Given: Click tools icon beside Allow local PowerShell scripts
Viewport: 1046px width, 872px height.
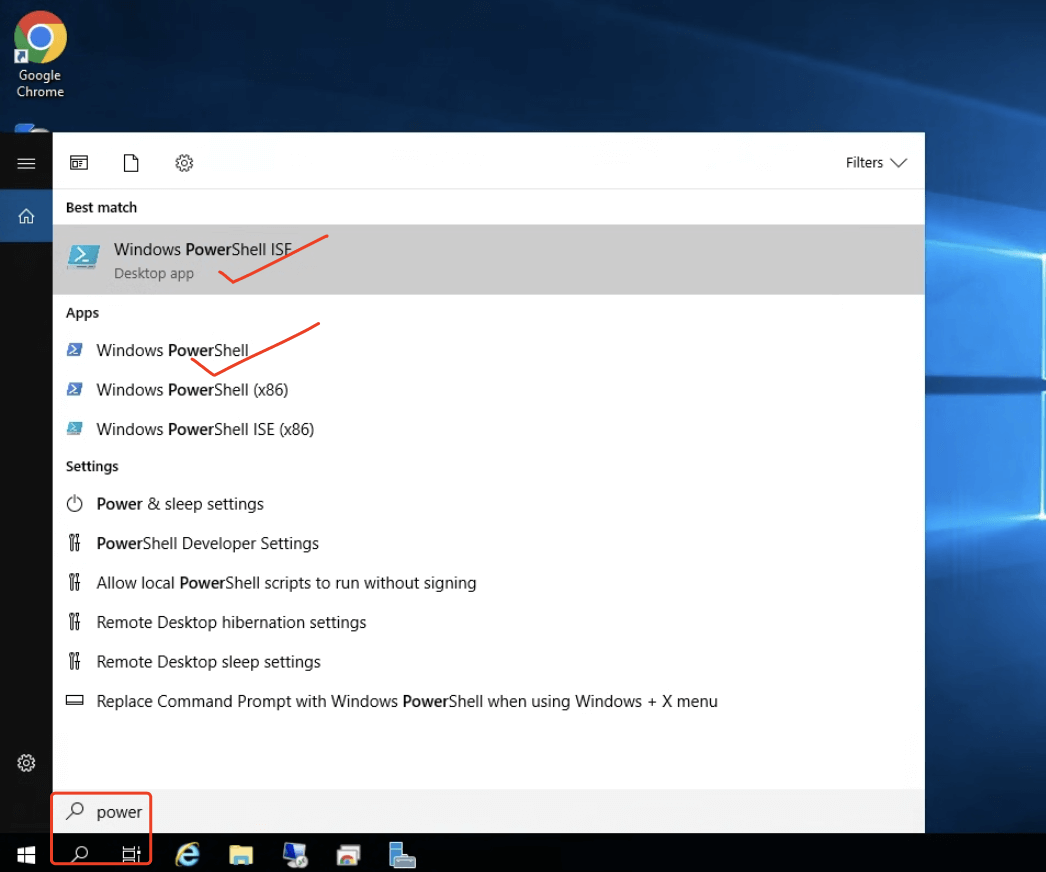Looking at the screenshot, I should [75, 582].
